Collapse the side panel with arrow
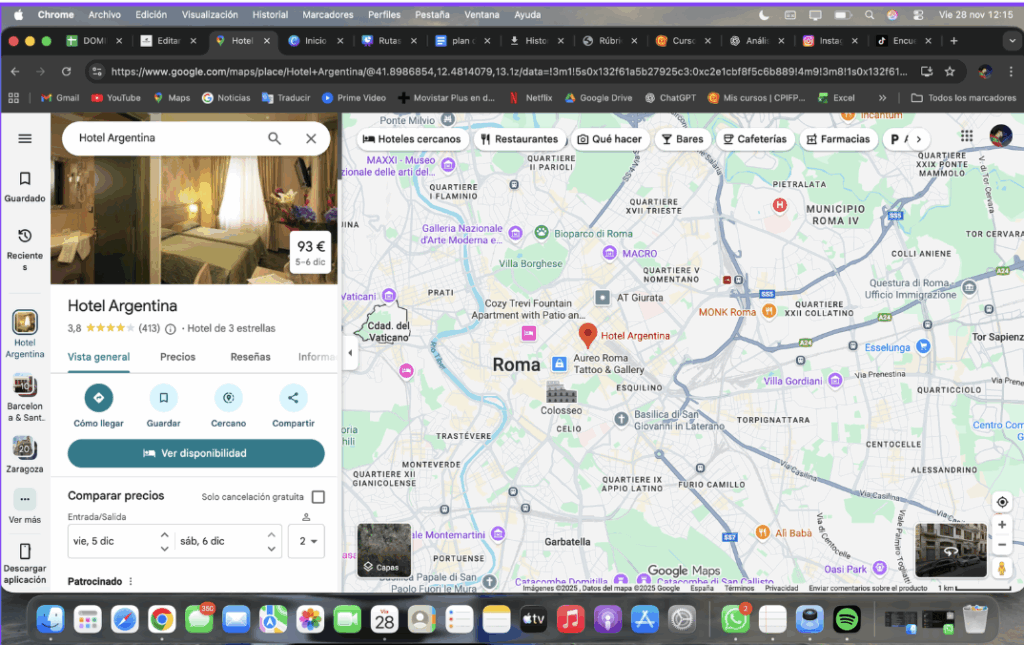 [x=350, y=353]
